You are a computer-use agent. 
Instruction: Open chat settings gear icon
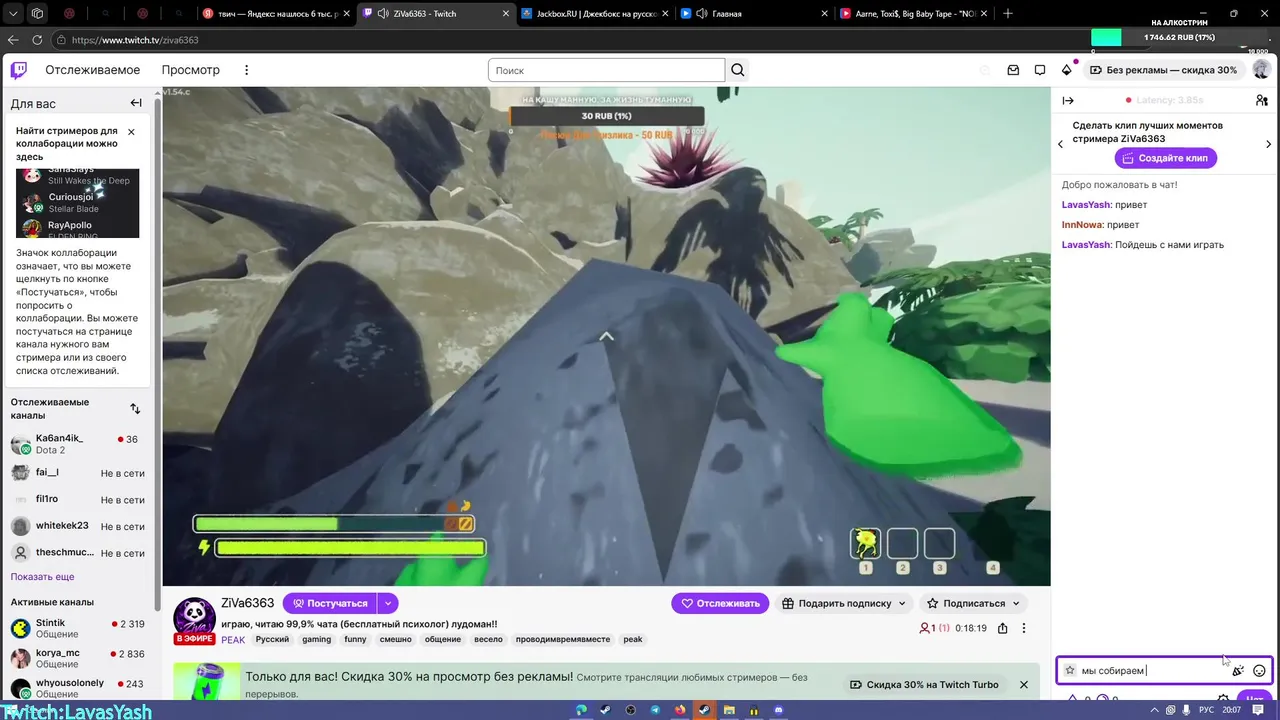[x=1223, y=699]
